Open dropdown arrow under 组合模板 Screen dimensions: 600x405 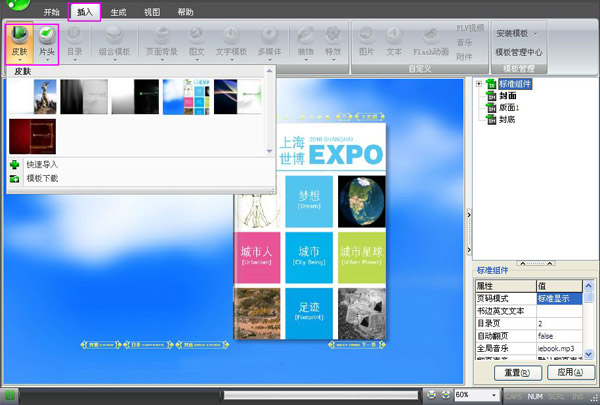click(114, 60)
